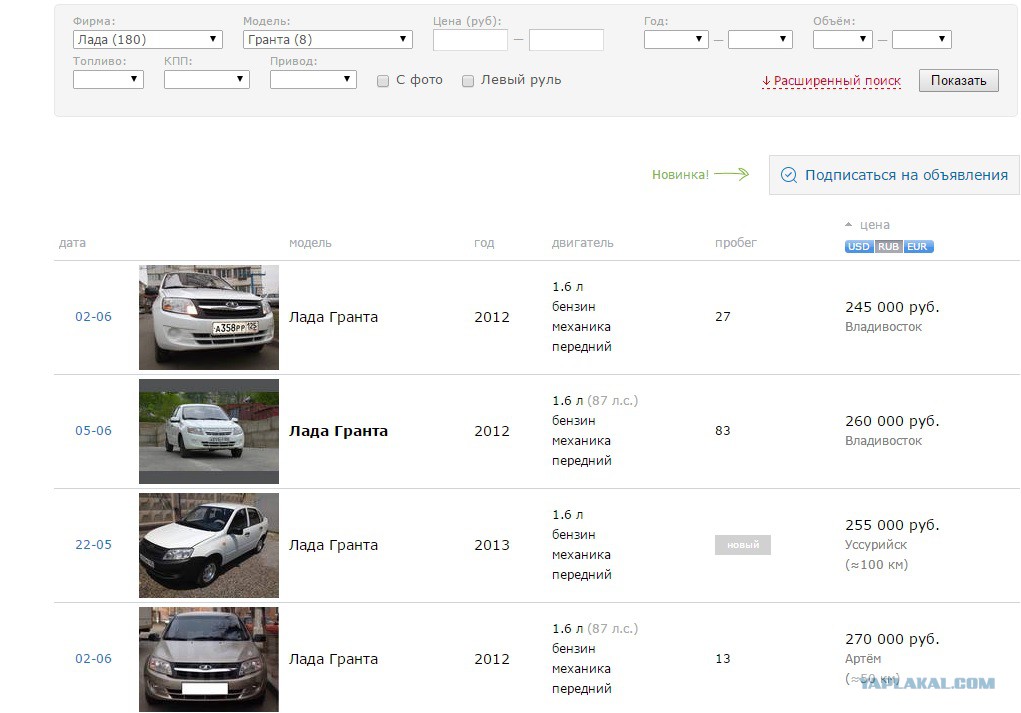Image resolution: width=1021 pixels, height=713 pixels.
Task: Click year 2013 in the Уссурийск row
Action: click(x=492, y=545)
